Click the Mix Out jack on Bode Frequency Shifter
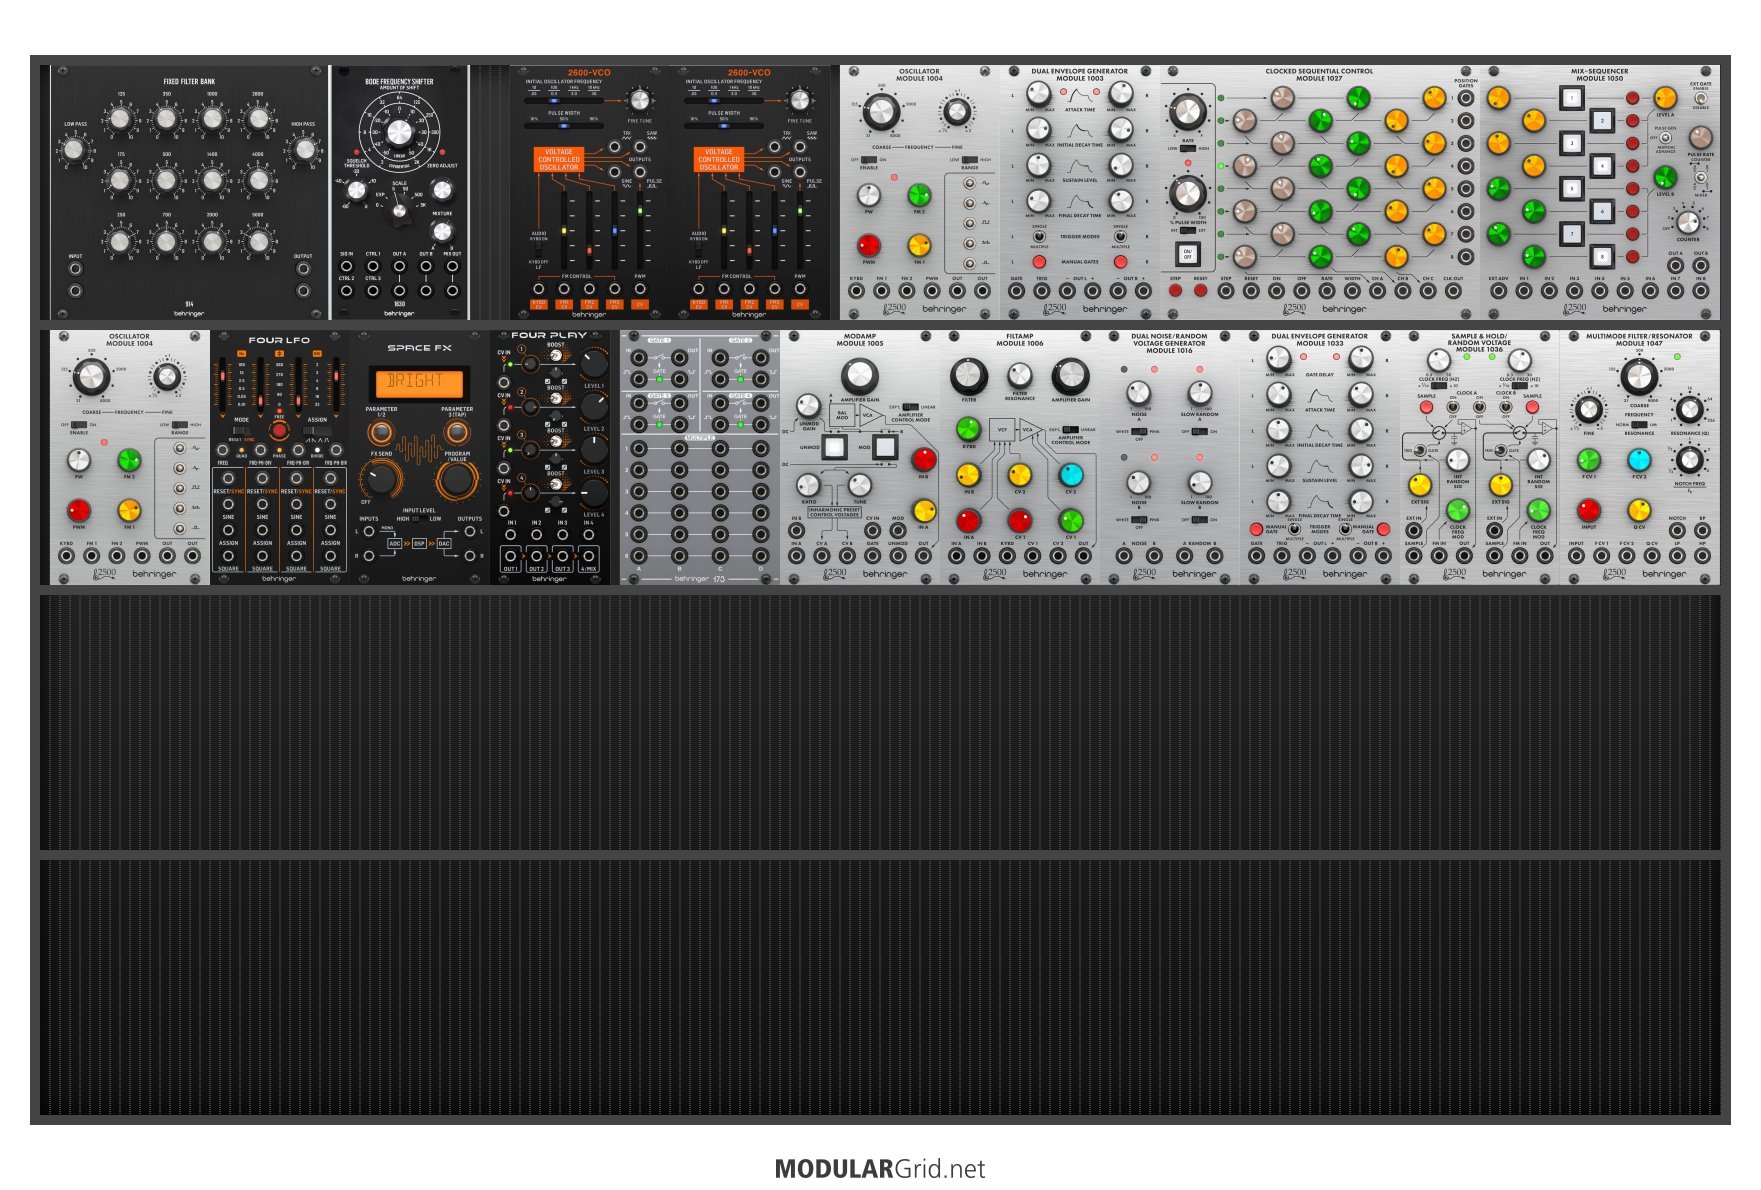This screenshot has height=1190, width=1761. pyautogui.click(x=452, y=267)
